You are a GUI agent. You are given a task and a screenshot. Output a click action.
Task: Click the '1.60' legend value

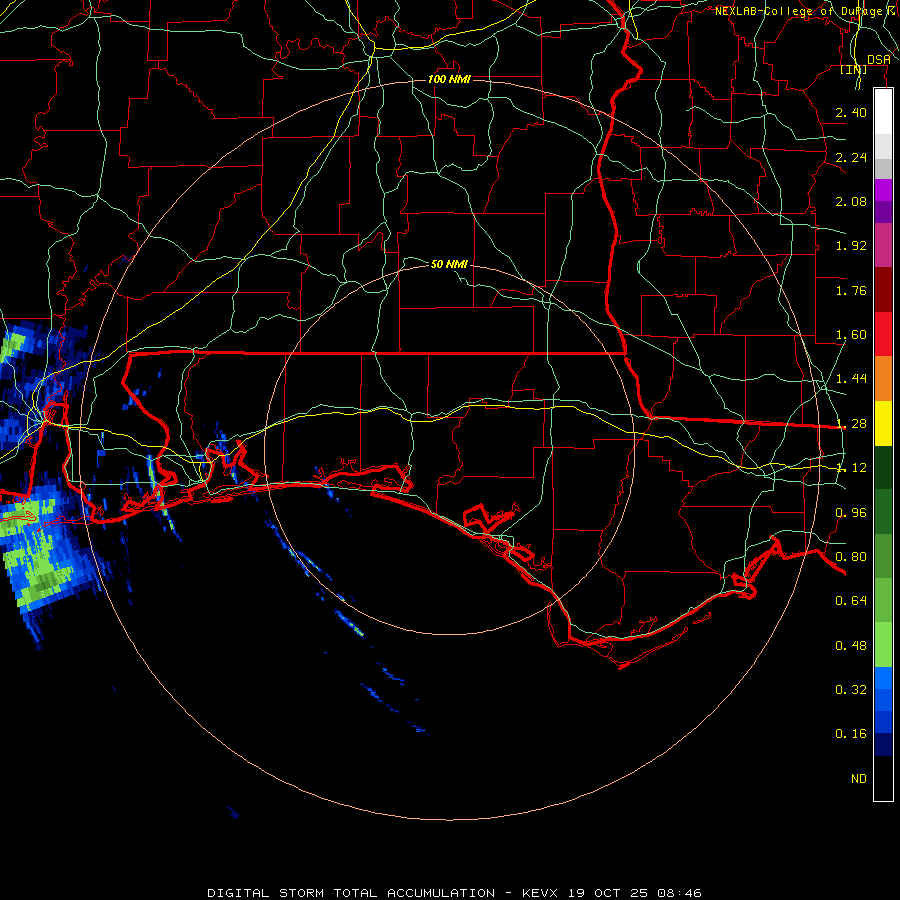tap(851, 335)
